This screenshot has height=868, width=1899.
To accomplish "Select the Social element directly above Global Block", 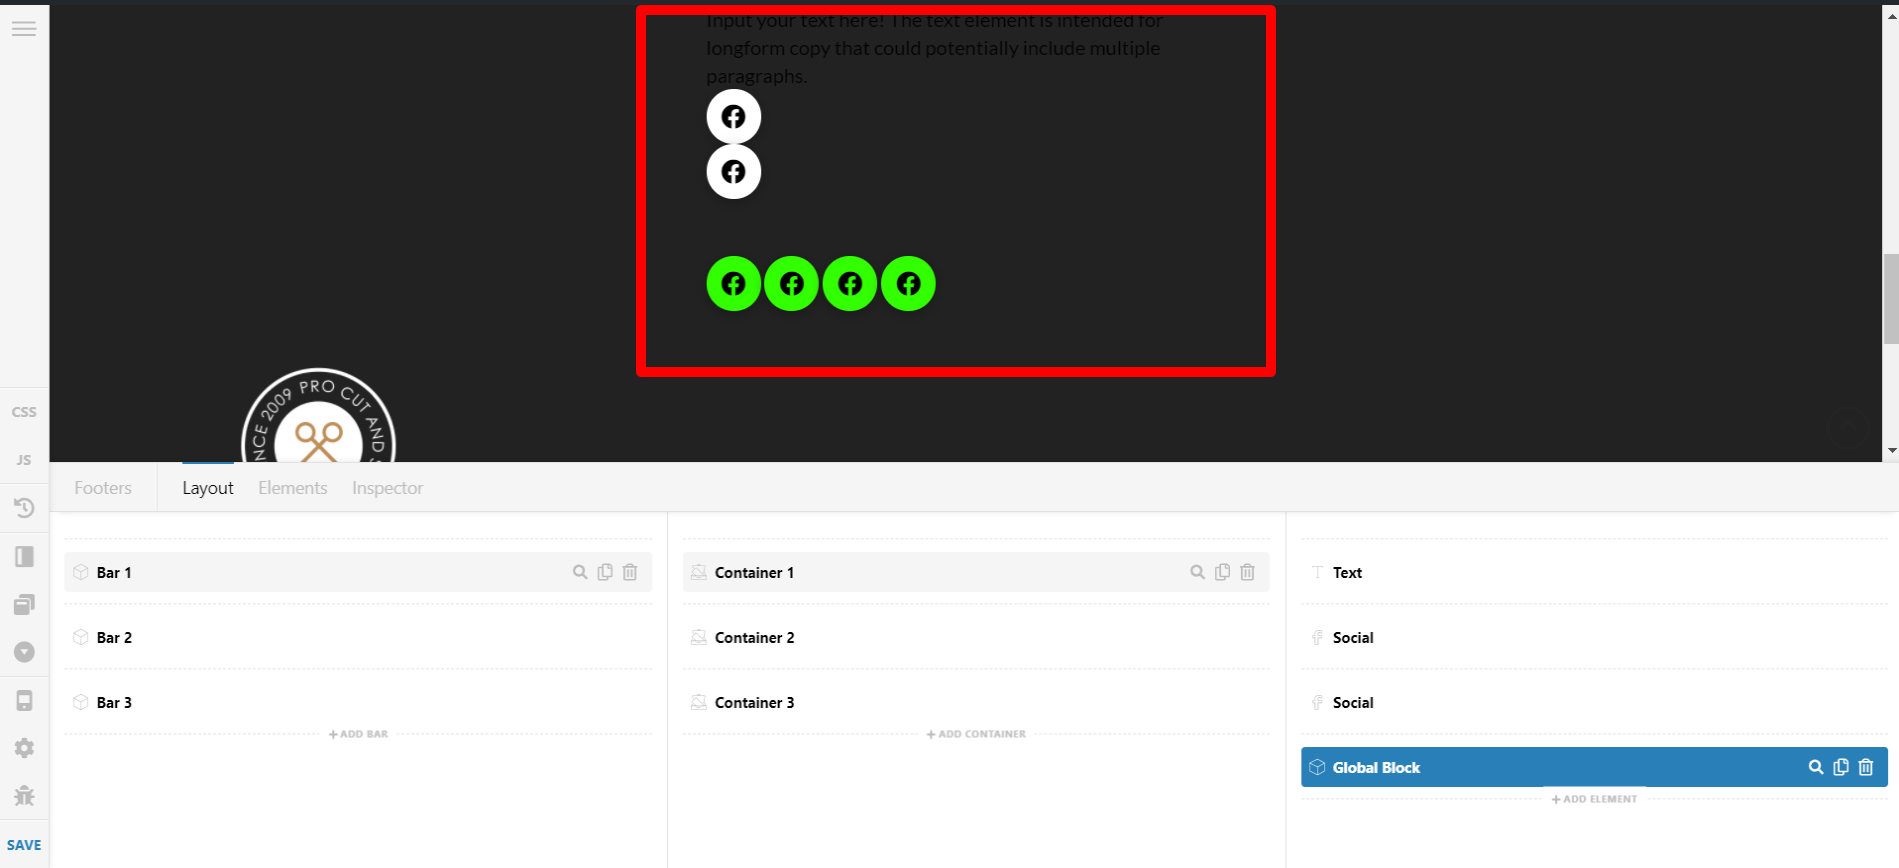I will (x=1594, y=702).
